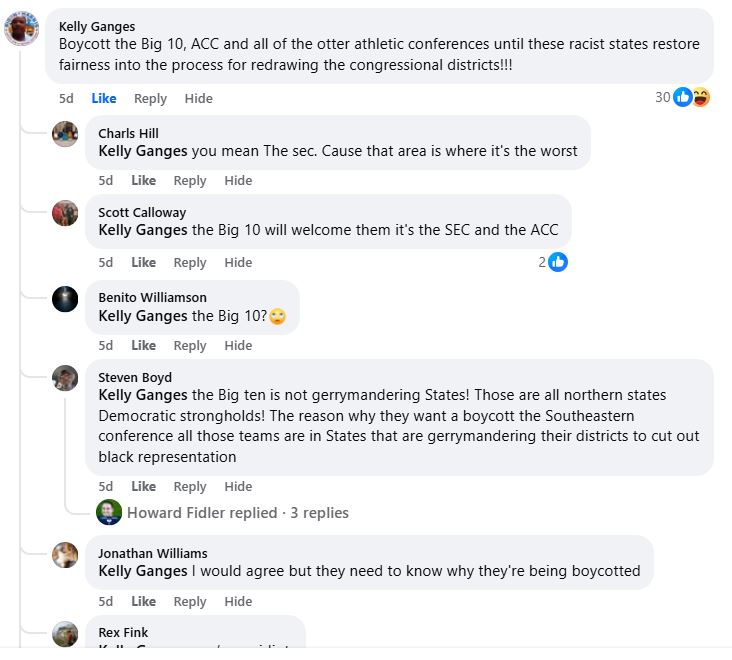Toggle Like on Steven Boyd's reply
The width and height of the screenshot is (732, 660).
click(143, 486)
